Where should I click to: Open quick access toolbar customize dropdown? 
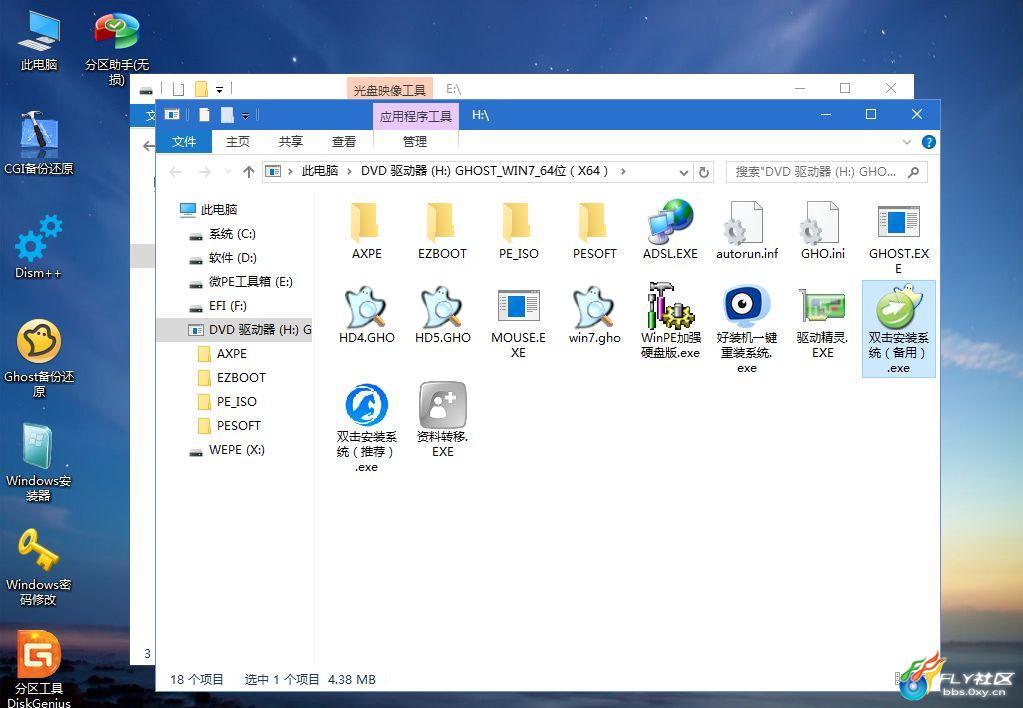(245, 115)
